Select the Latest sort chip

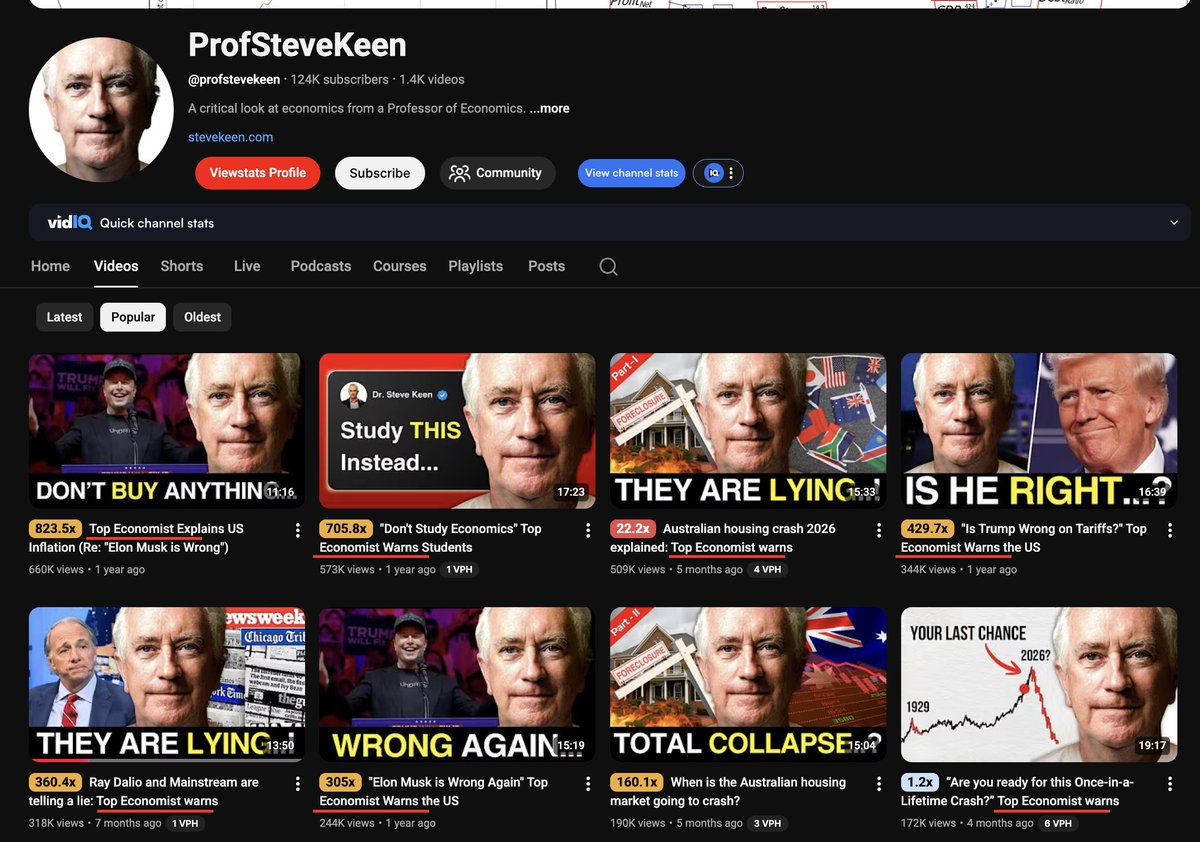[x=64, y=317]
